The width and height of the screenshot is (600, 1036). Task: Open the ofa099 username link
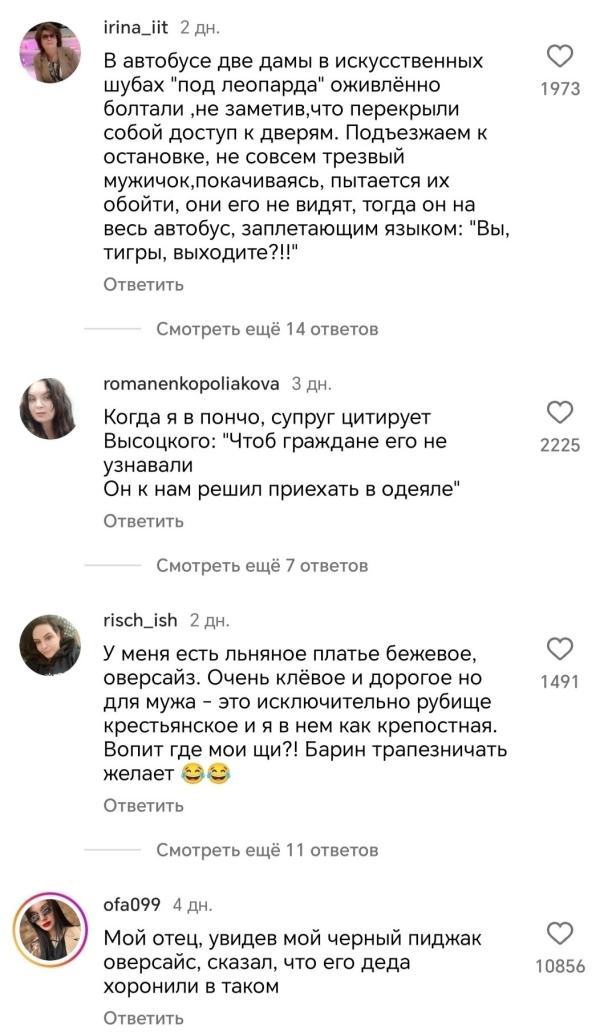coord(133,905)
